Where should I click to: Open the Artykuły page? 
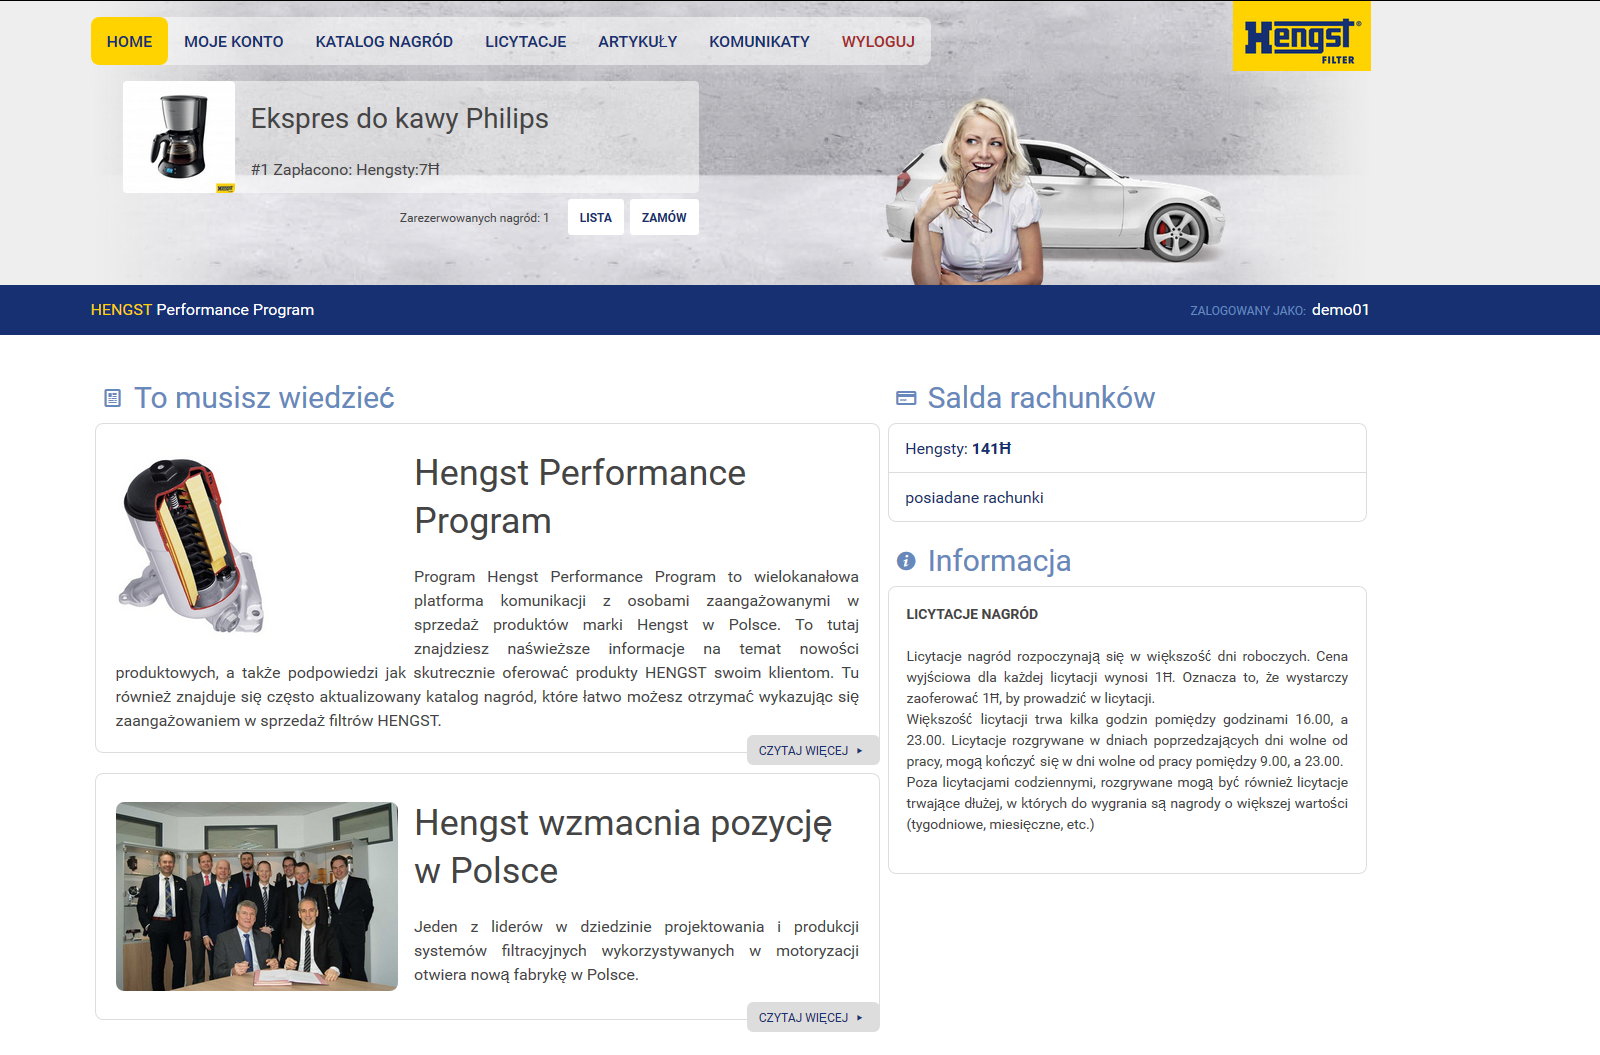[x=637, y=42]
